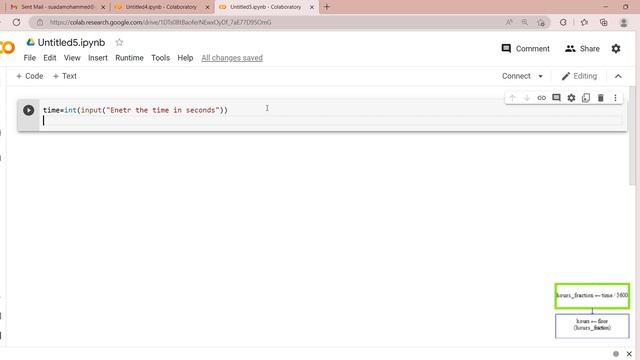This screenshot has width=640, height=360.
Task: Click the hours floor flowchart box
Action: 592,325
